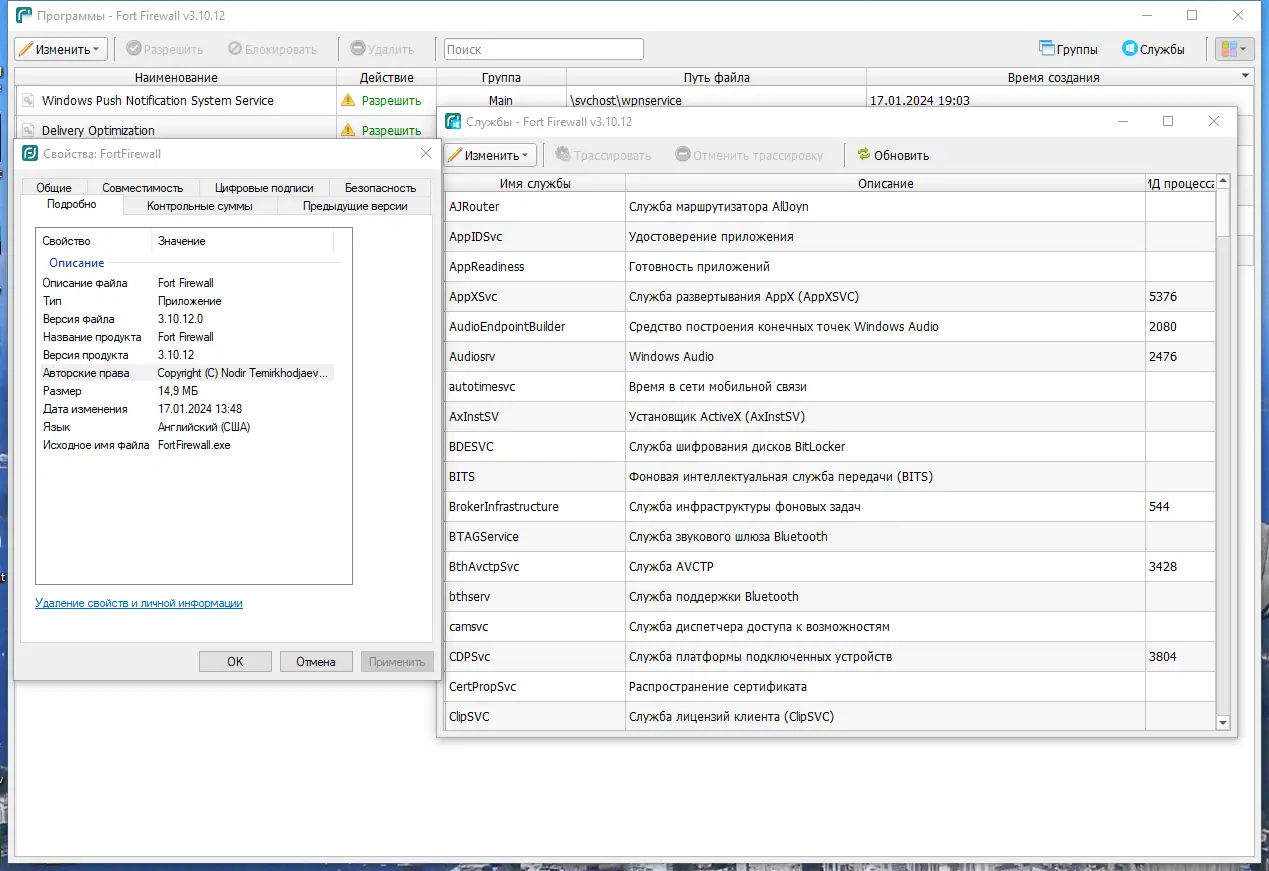Select the ClipSVC service row

(830, 717)
